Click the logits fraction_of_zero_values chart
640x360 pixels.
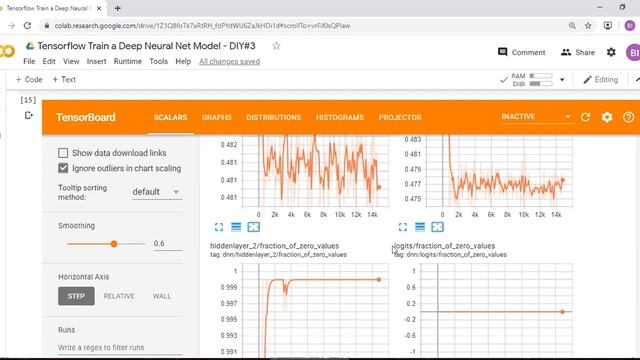pyautogui.click(x=497, y=311)
